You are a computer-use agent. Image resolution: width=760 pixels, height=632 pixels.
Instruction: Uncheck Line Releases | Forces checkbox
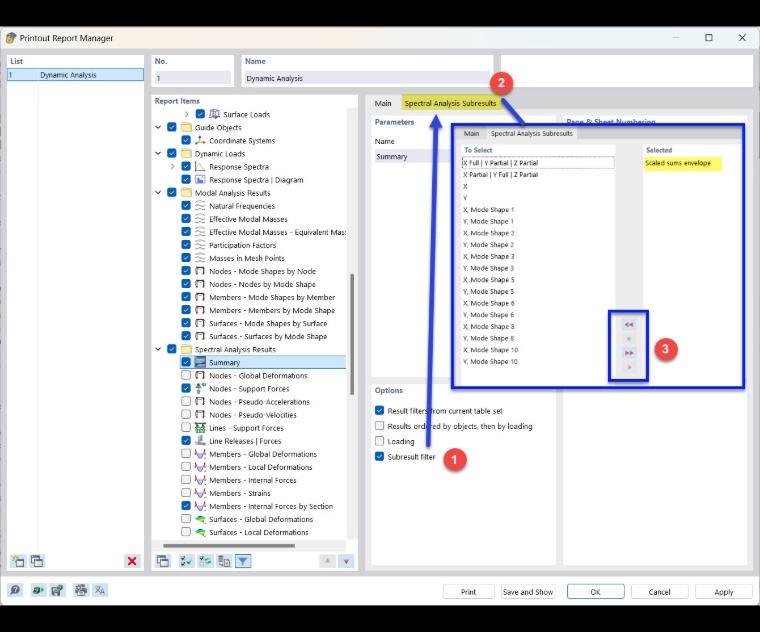186,441
